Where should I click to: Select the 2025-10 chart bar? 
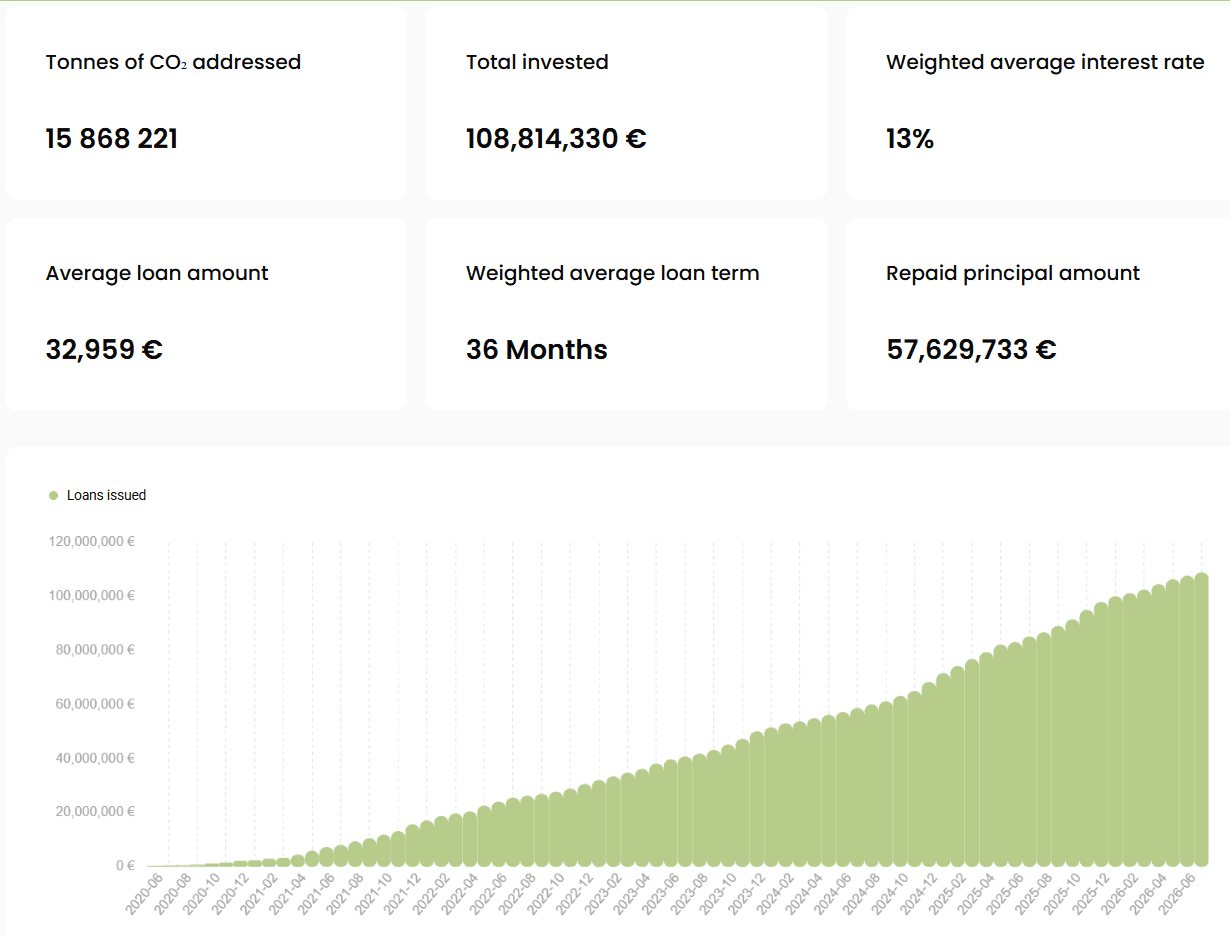[1087, 738]
